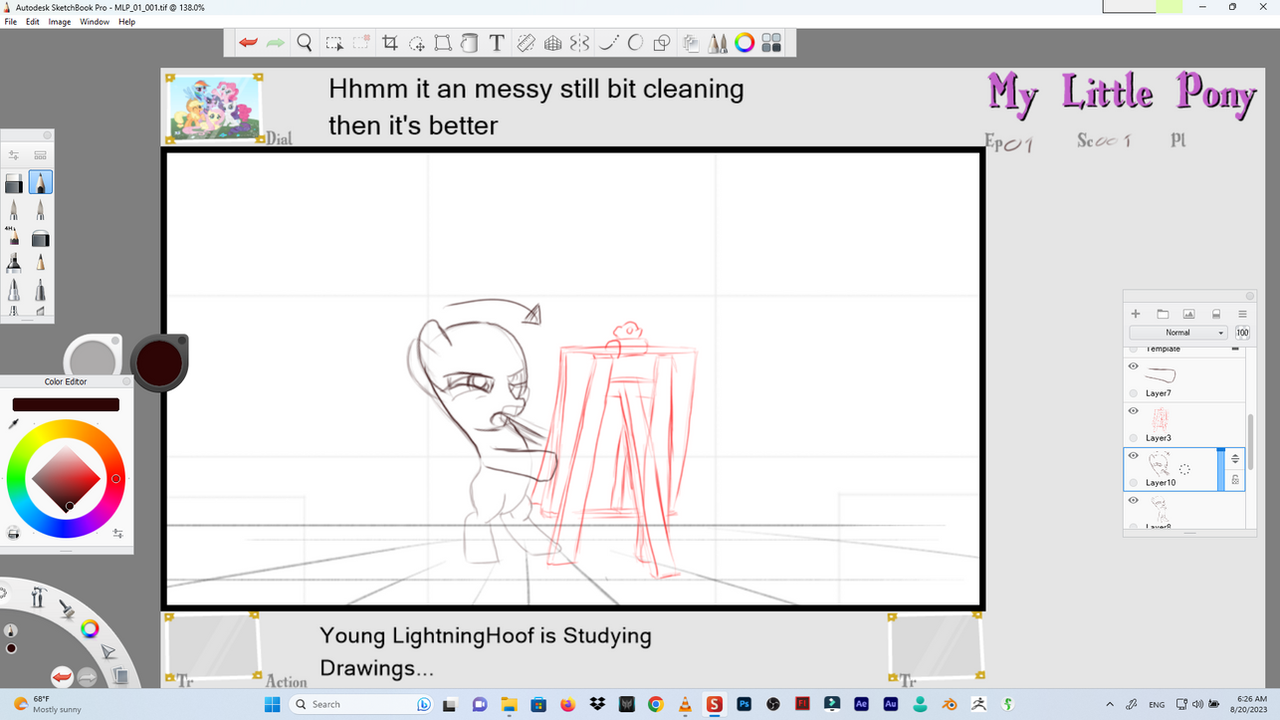Hide Layer3 with its eye icon
Image resolution: width=1280 pixels, height=720 pixels.
(x=1133, y=411)
